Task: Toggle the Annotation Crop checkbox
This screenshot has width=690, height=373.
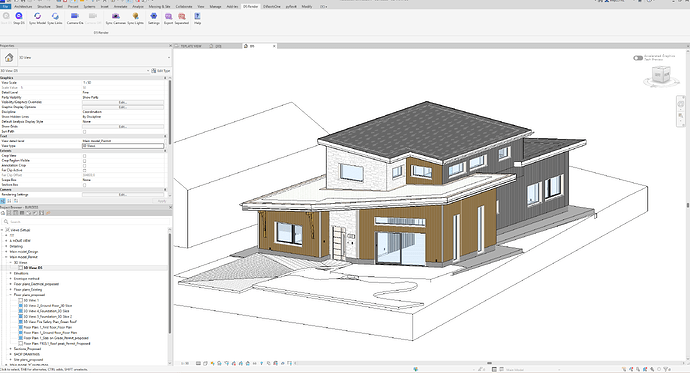Action: pos(84,165)
